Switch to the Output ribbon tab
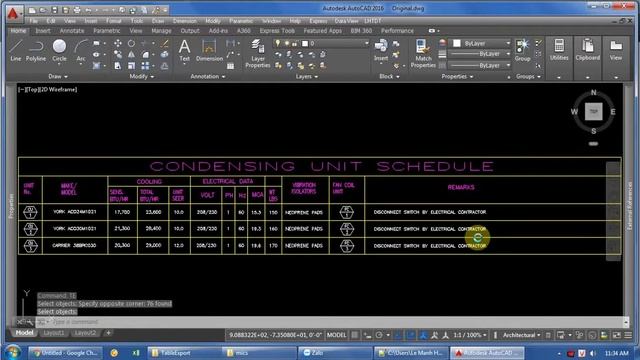Image resolution: width=640 pixels, height=360 pixels. click(190, 31)
